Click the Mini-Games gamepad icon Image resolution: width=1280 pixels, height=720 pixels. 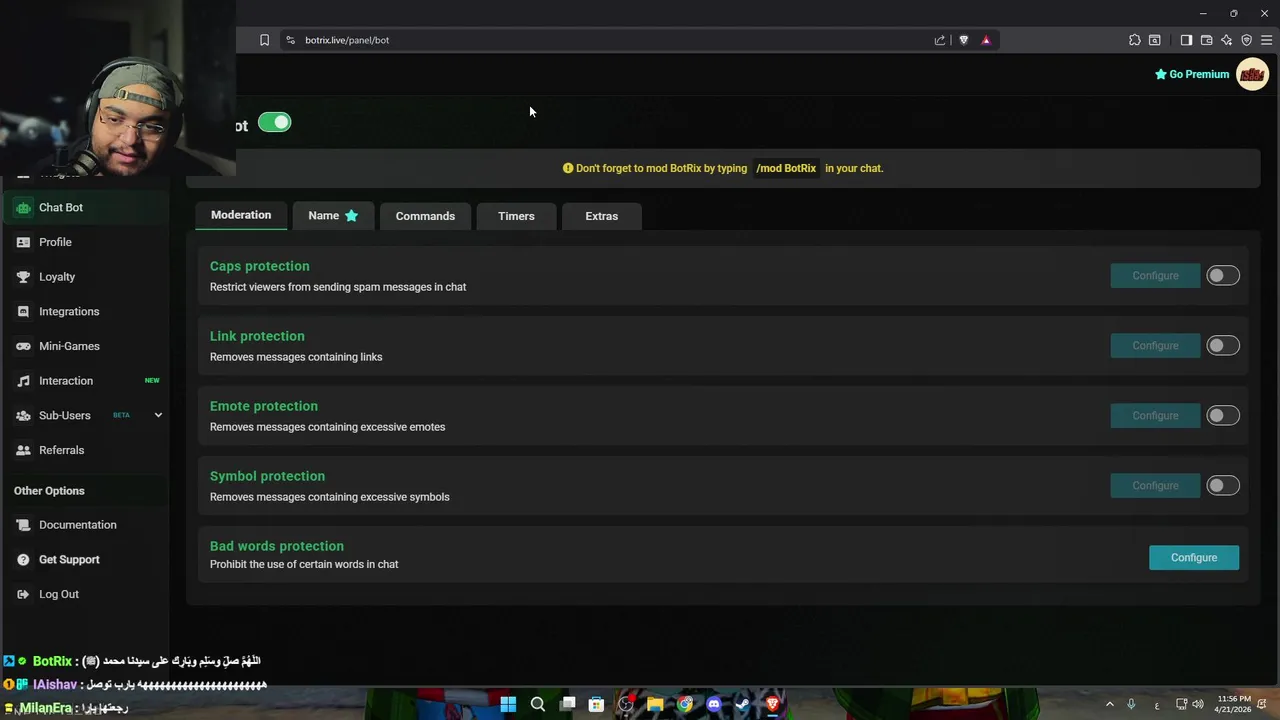[x=23, y=346]
